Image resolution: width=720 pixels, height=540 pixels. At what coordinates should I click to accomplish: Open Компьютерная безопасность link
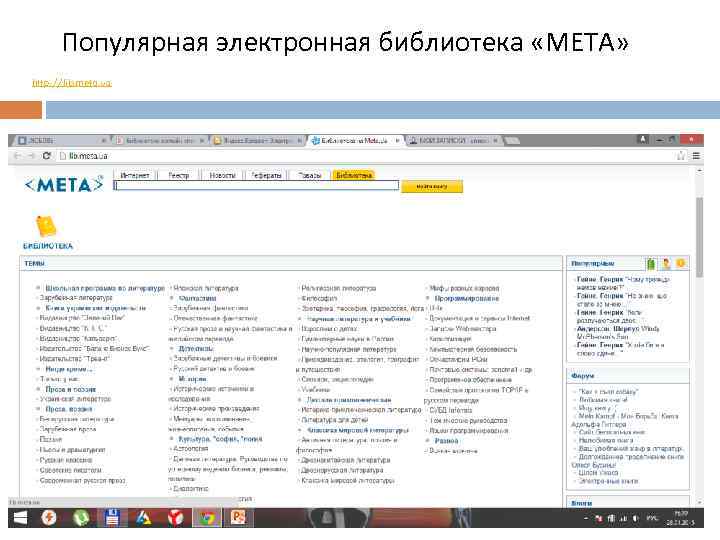coord(473,349)
